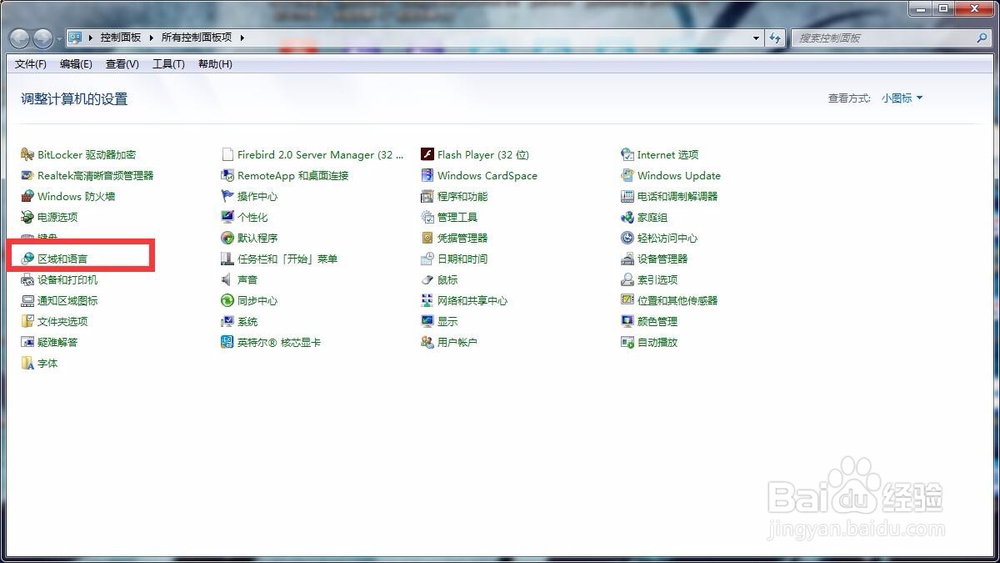Open the 程序和功能 link

click(462, 196)
